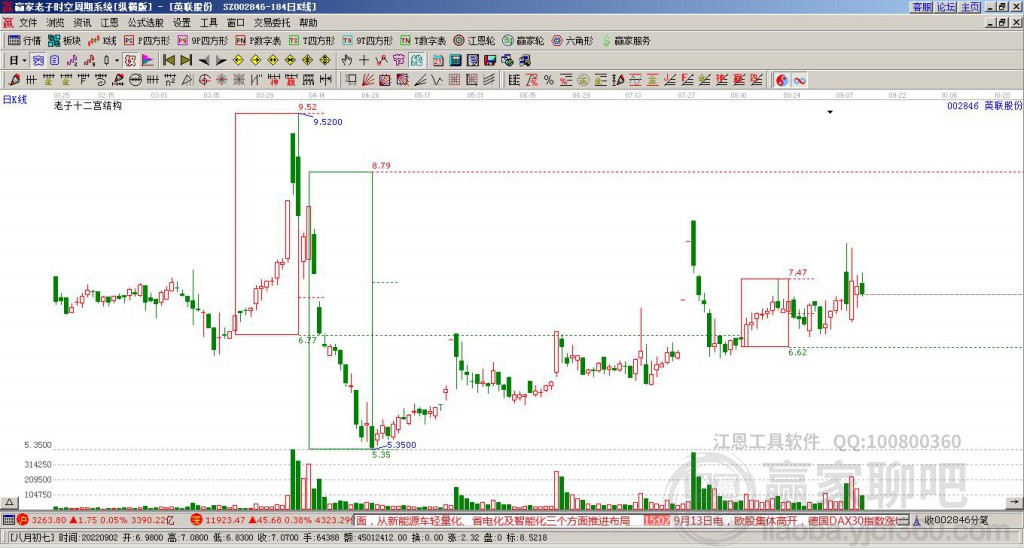Jump to first bar icon
This screenshot has width=1024, height=548.
(168, 61)
